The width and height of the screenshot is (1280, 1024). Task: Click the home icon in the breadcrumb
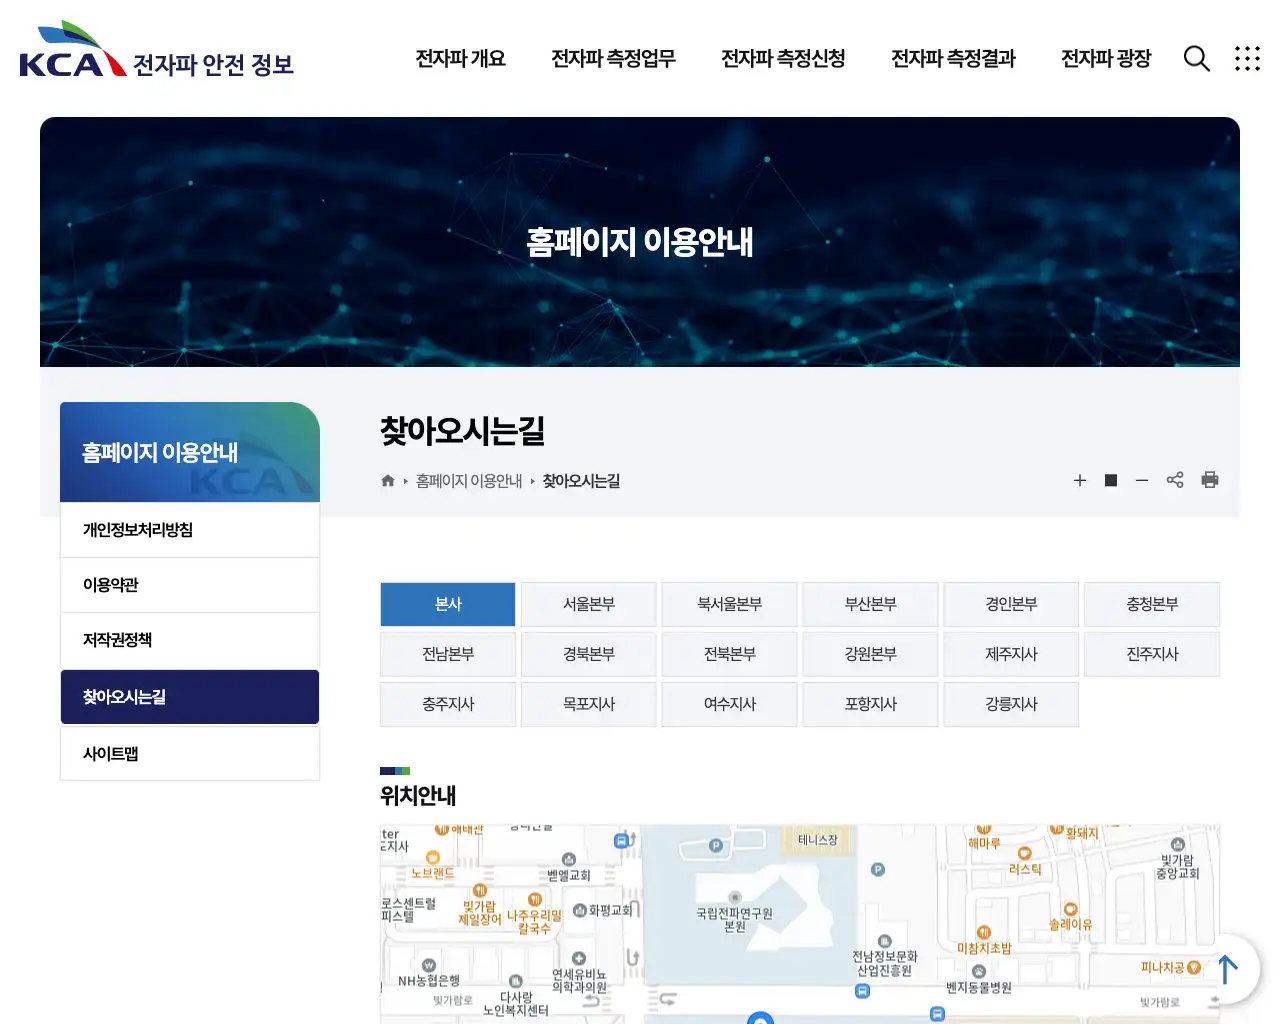click(387, 480)
